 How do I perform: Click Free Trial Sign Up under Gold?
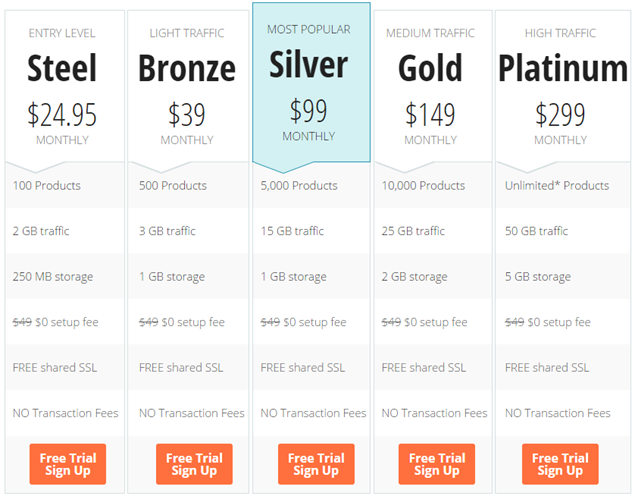[x=437, y=464]
